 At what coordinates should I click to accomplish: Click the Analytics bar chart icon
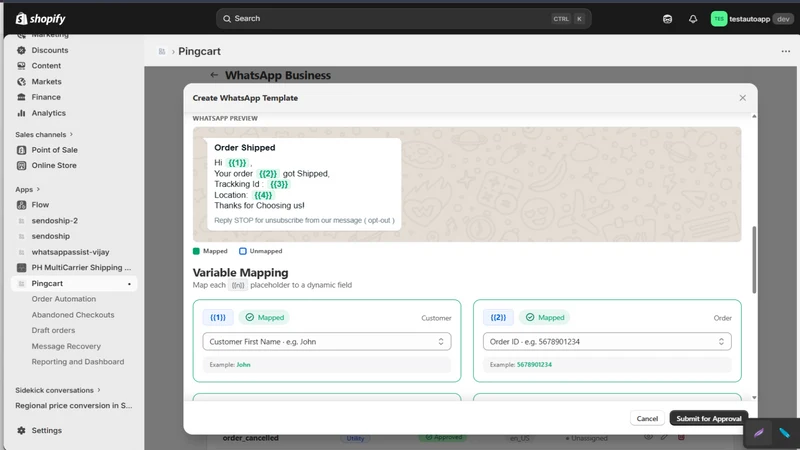21,113
